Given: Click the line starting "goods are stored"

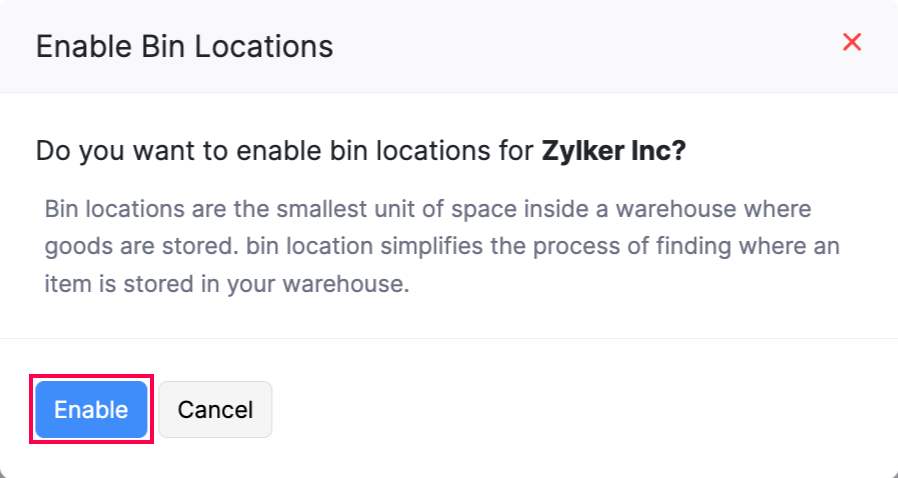Looking at the screenshot, I should click(x=441, y=247).
